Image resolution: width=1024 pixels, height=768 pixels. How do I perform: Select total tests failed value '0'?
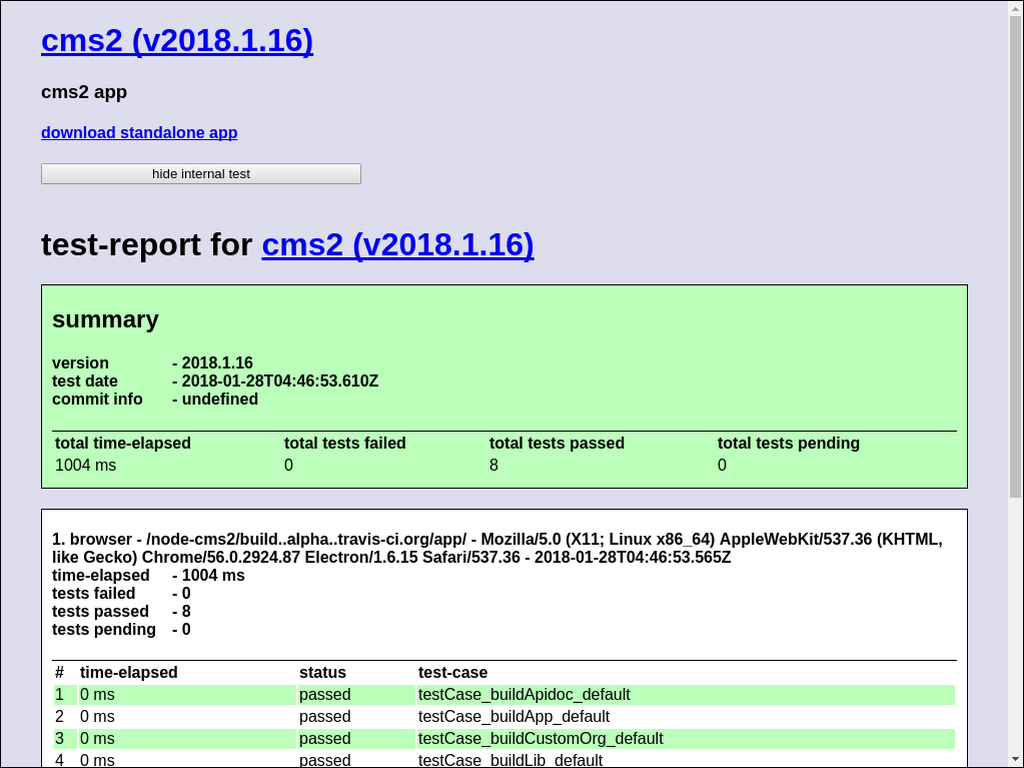(x=289, y=465)
